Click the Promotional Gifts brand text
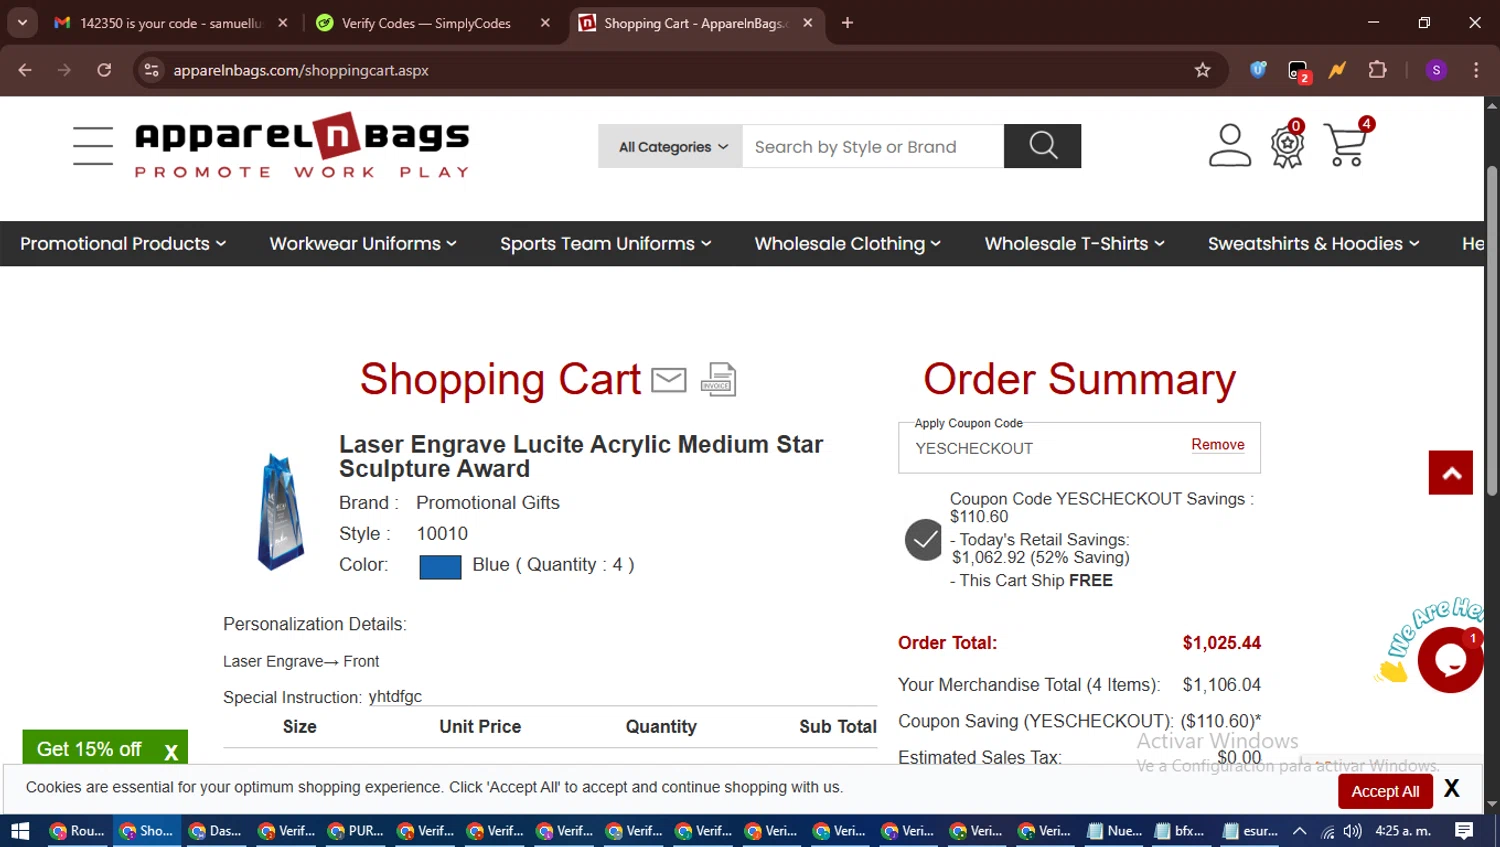This screenshot has width=1500, height=847. point(488,503)
